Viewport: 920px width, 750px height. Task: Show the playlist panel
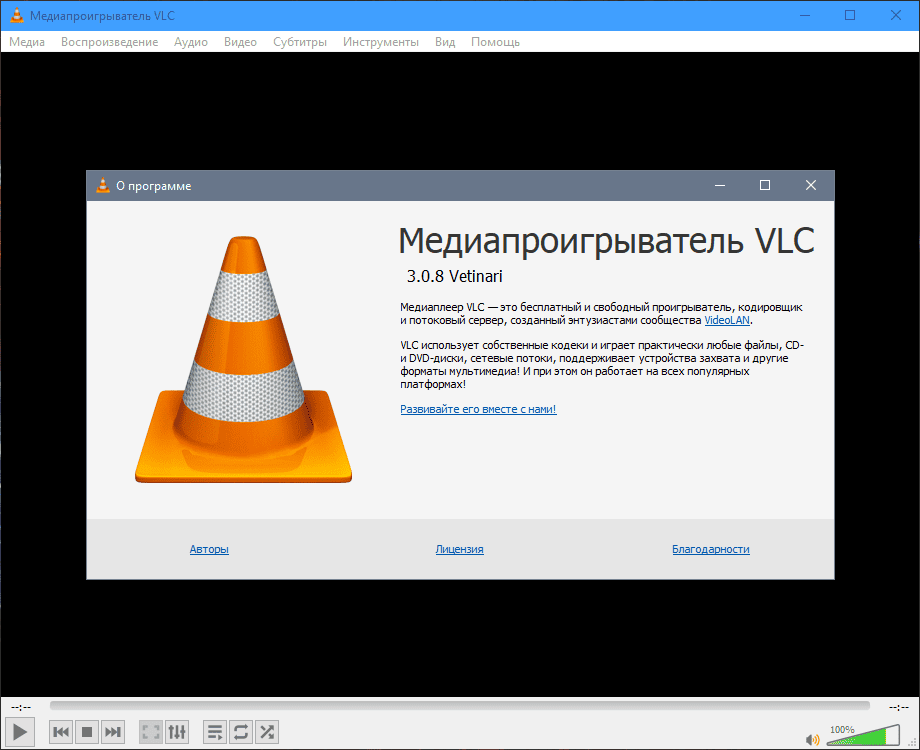pos(215,732)
